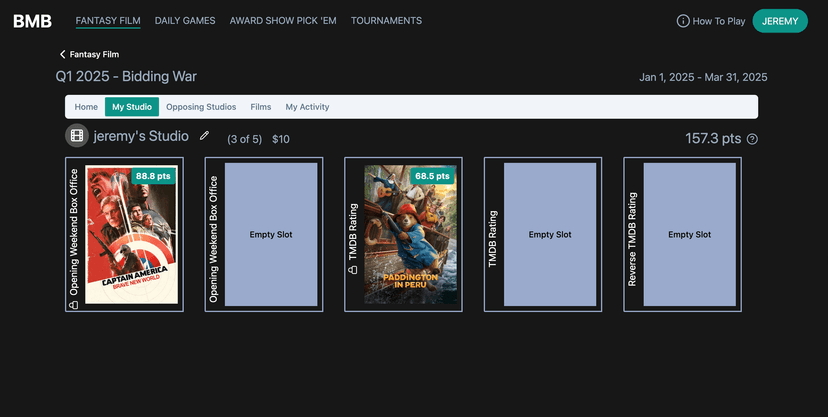Click the 68.5 pts badge
Image resolution: width=828 pixels, height=417 pixels.
click(x=432, y=176)
